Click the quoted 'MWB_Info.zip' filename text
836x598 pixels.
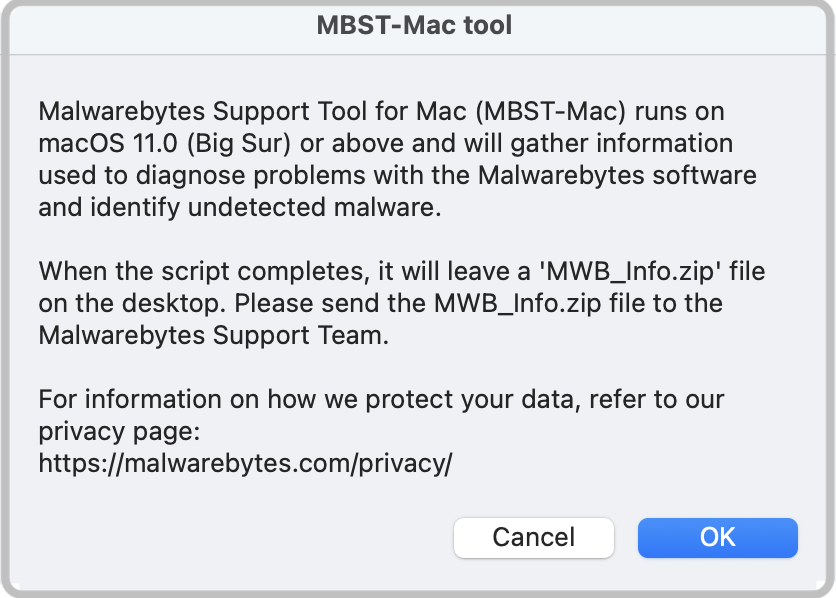click(631, 271)
